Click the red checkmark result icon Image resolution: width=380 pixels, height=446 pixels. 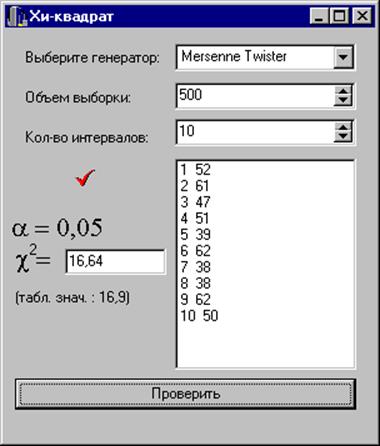[x=85, y=177]
